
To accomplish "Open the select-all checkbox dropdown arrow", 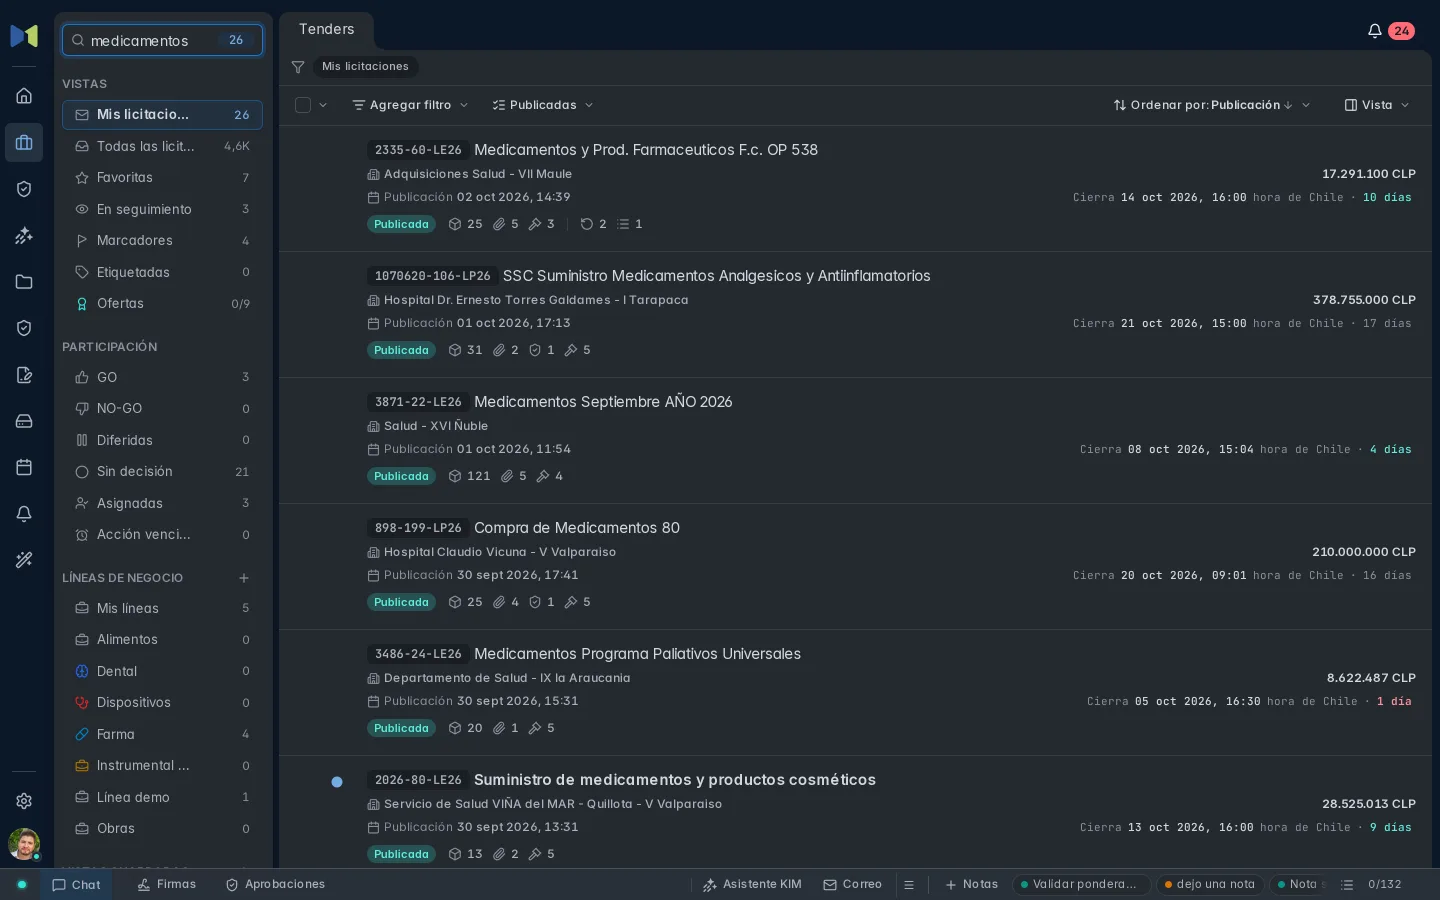I will tap(323, 105).
